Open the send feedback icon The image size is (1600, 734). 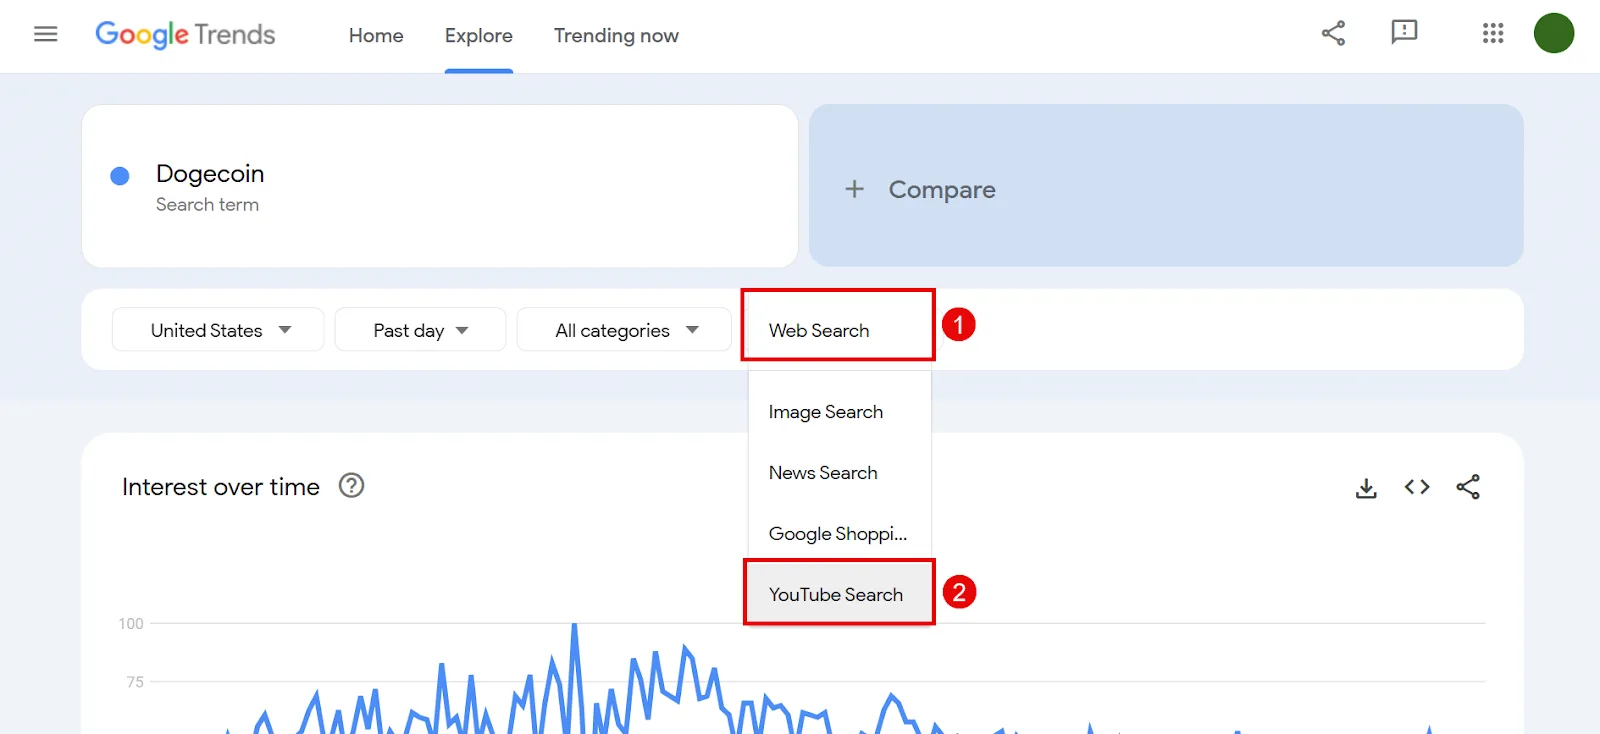[x=1404, y=33]
